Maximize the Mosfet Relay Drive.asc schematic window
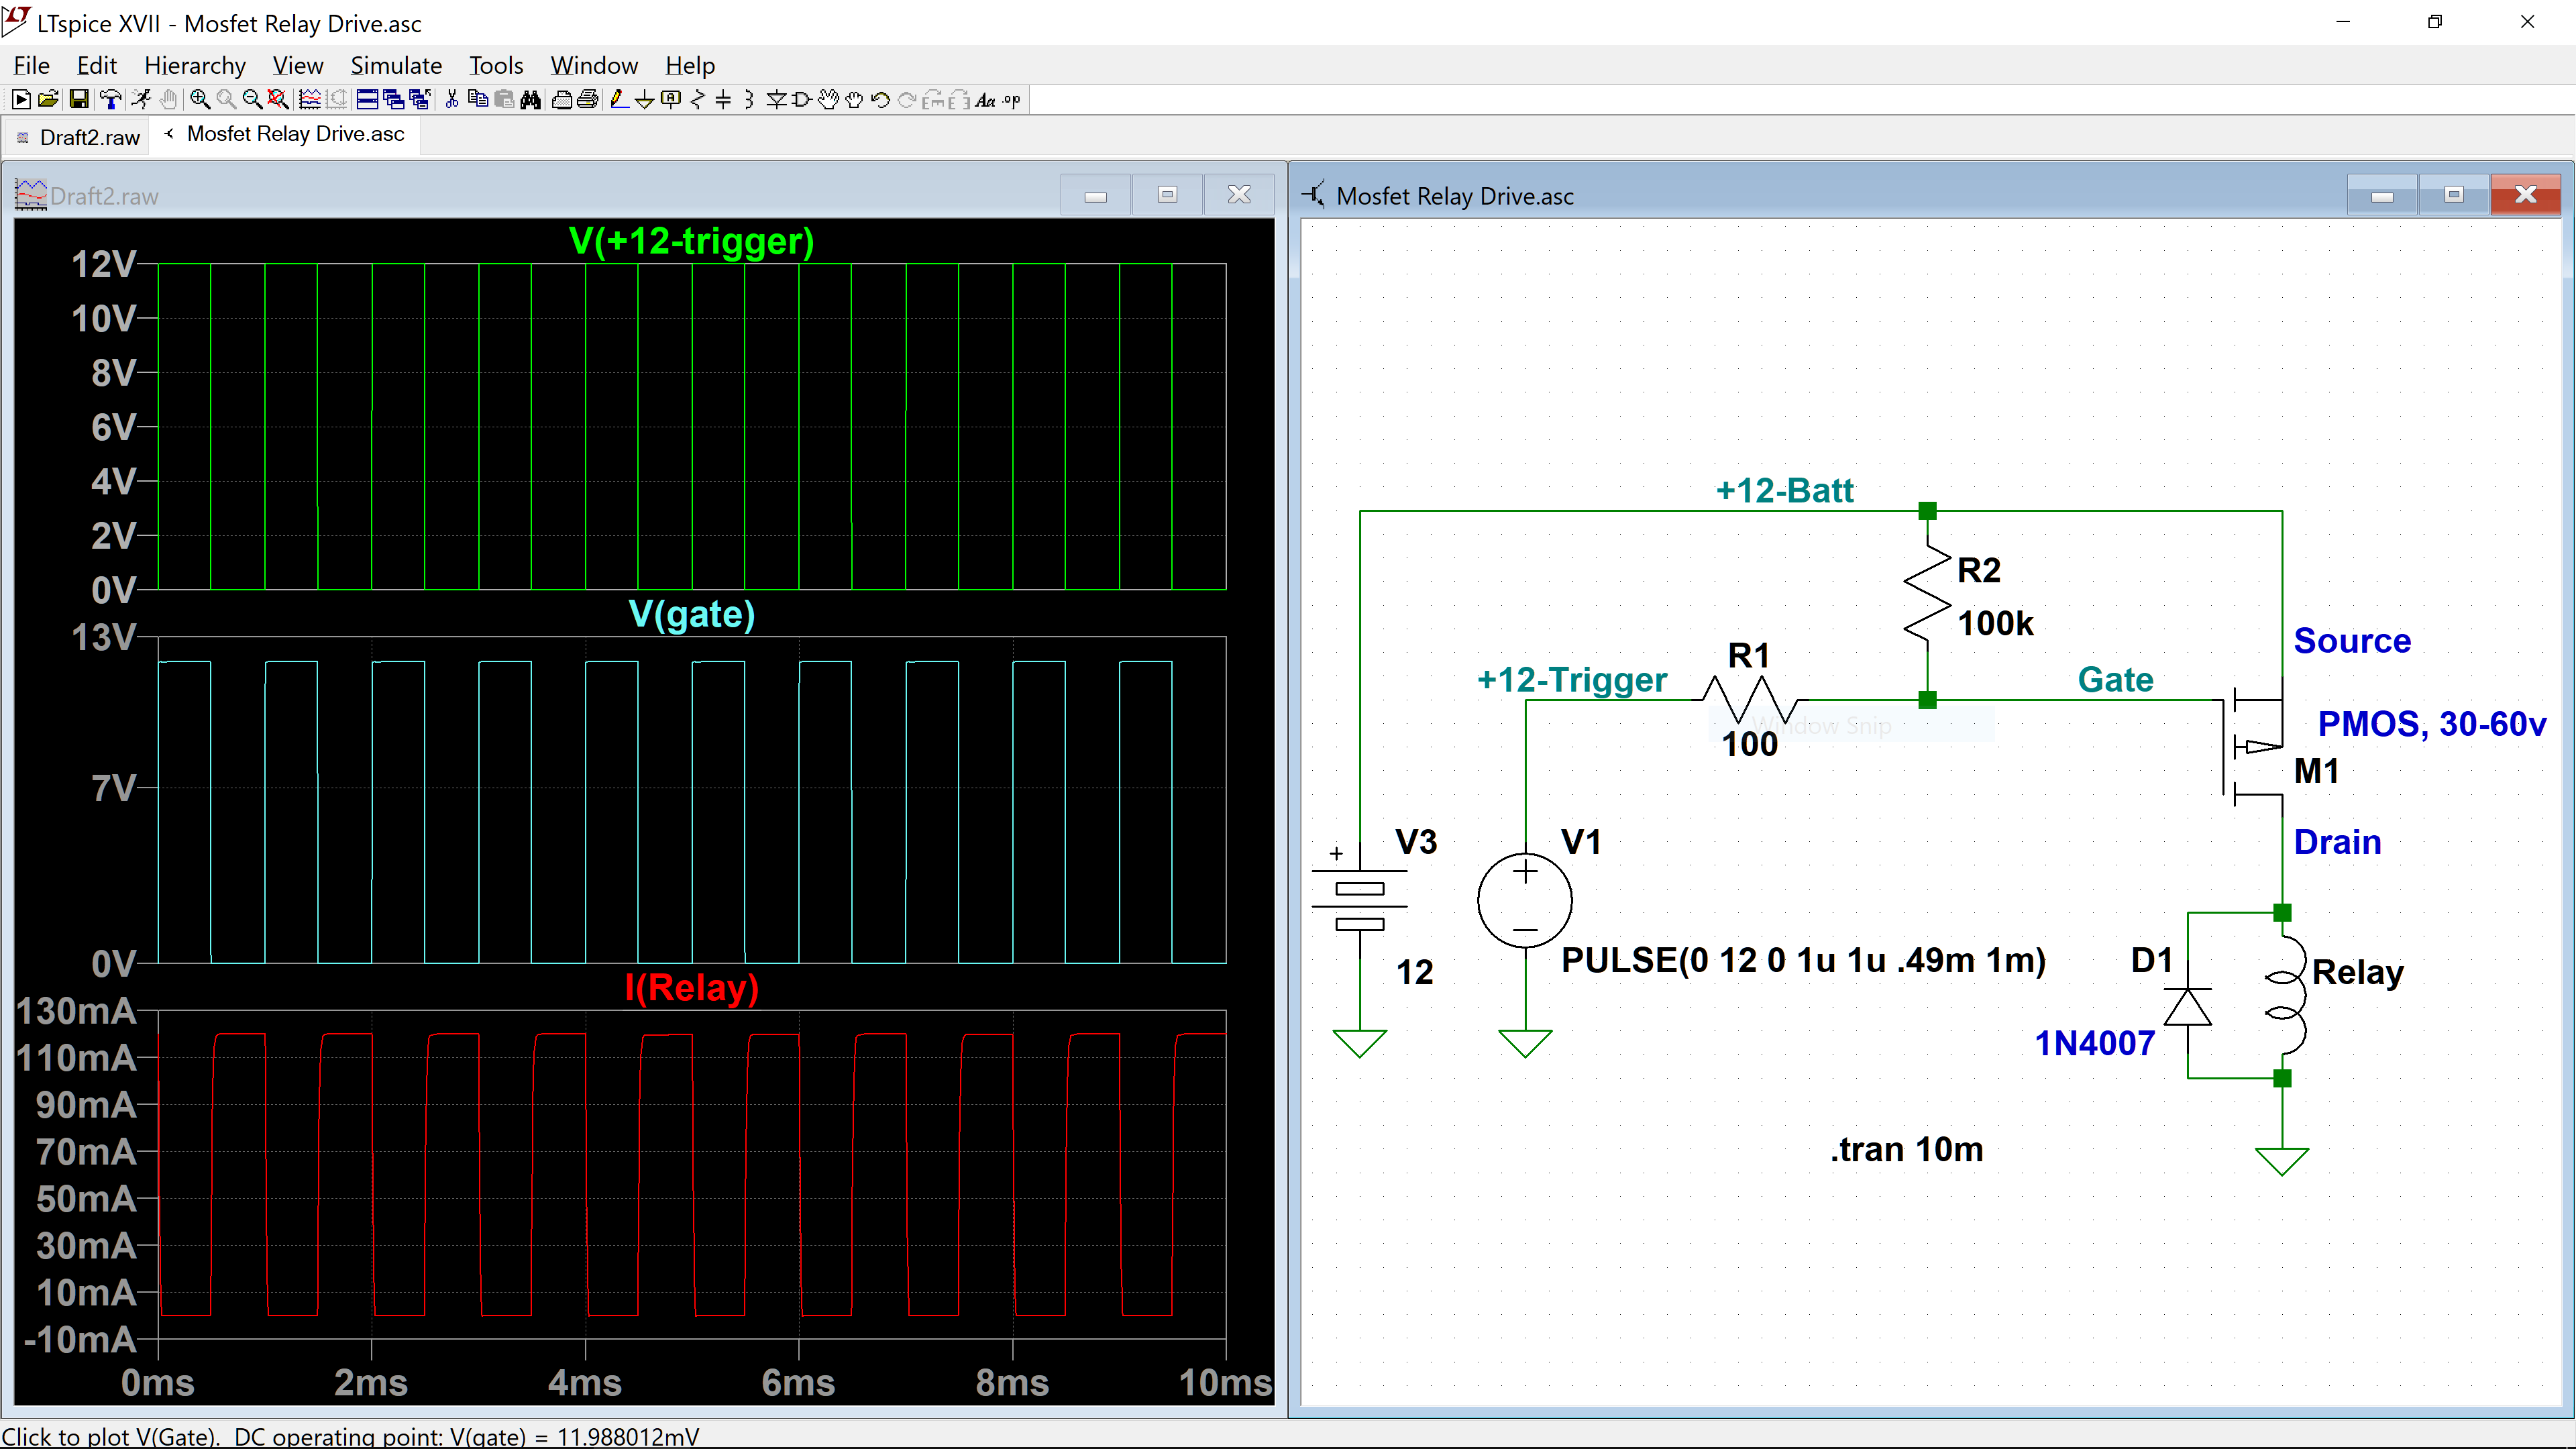The height and width of the screenshot is (1449, 2576). point(2454,194)
